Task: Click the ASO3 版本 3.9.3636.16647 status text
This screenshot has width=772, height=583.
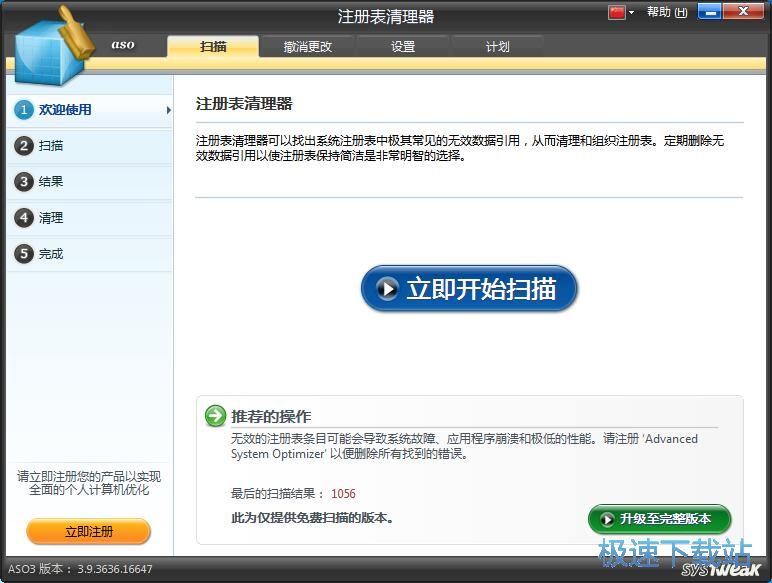Action: 80,569
